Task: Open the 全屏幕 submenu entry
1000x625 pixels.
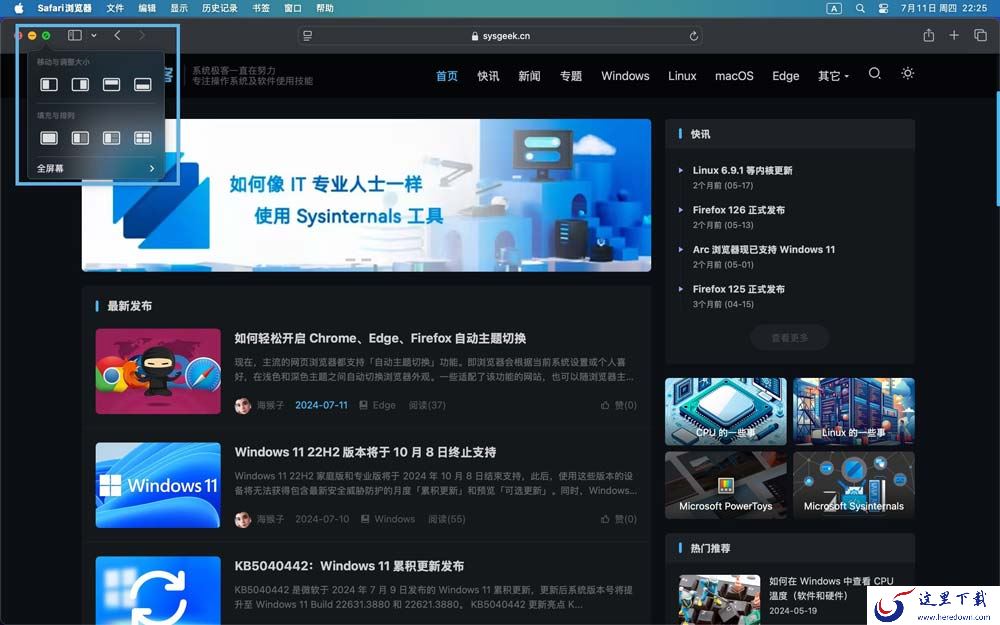Action: (96, 168)
